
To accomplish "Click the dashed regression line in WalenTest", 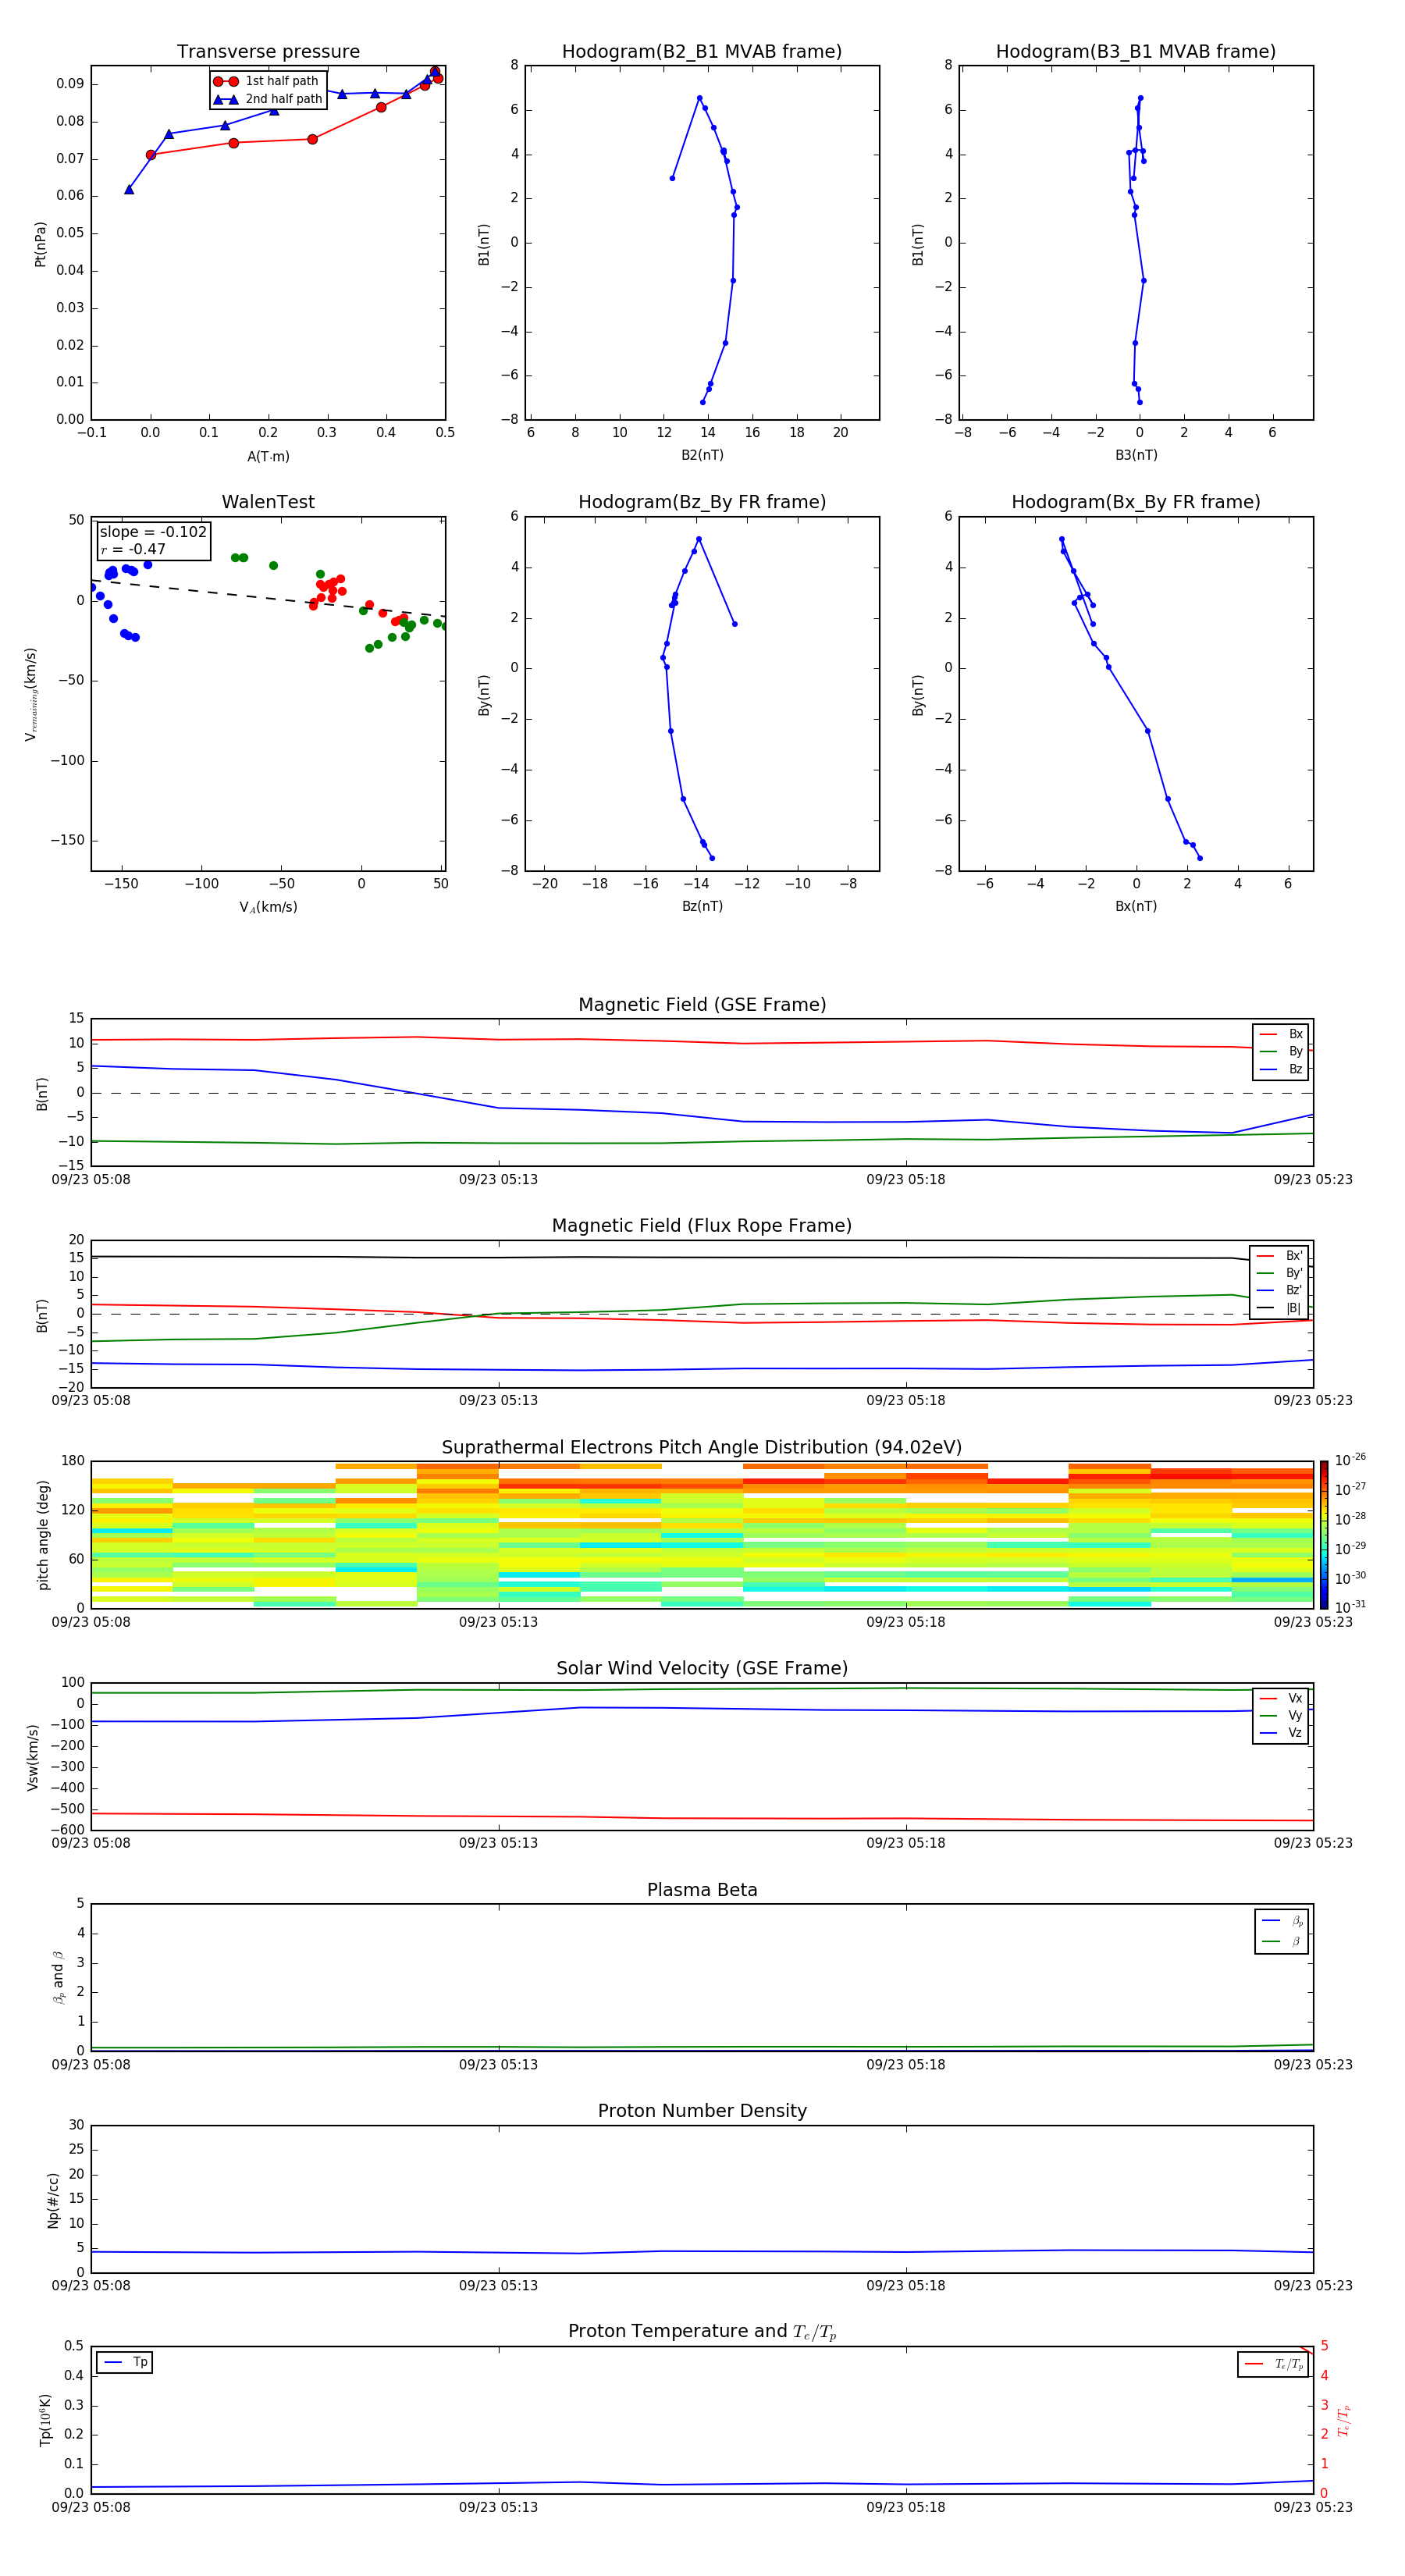I will pyautogui.click(x=268, y=598).
